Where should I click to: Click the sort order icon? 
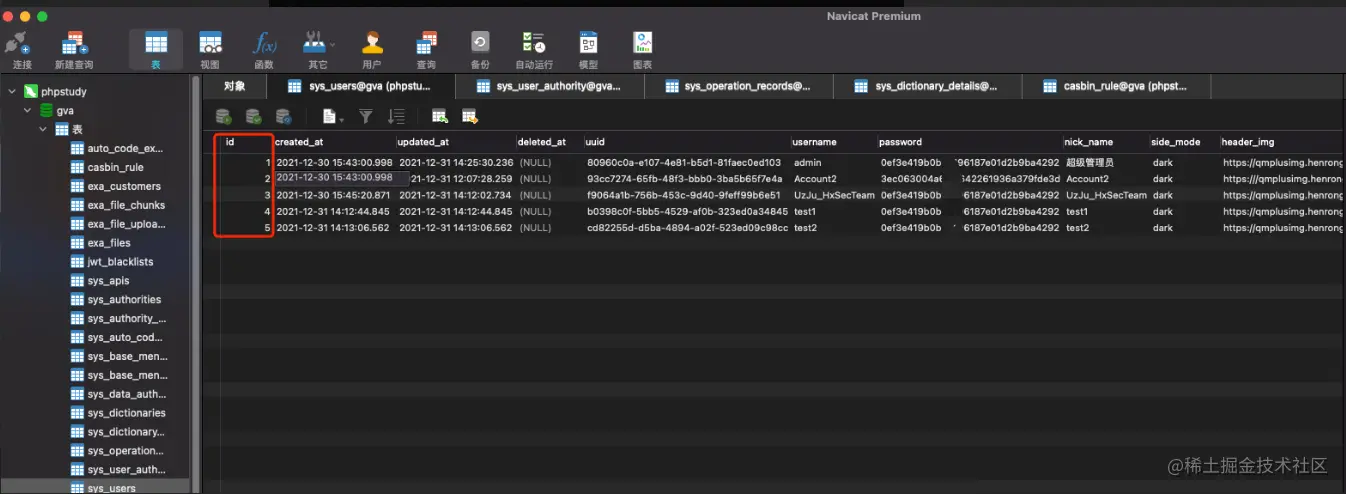396,116
